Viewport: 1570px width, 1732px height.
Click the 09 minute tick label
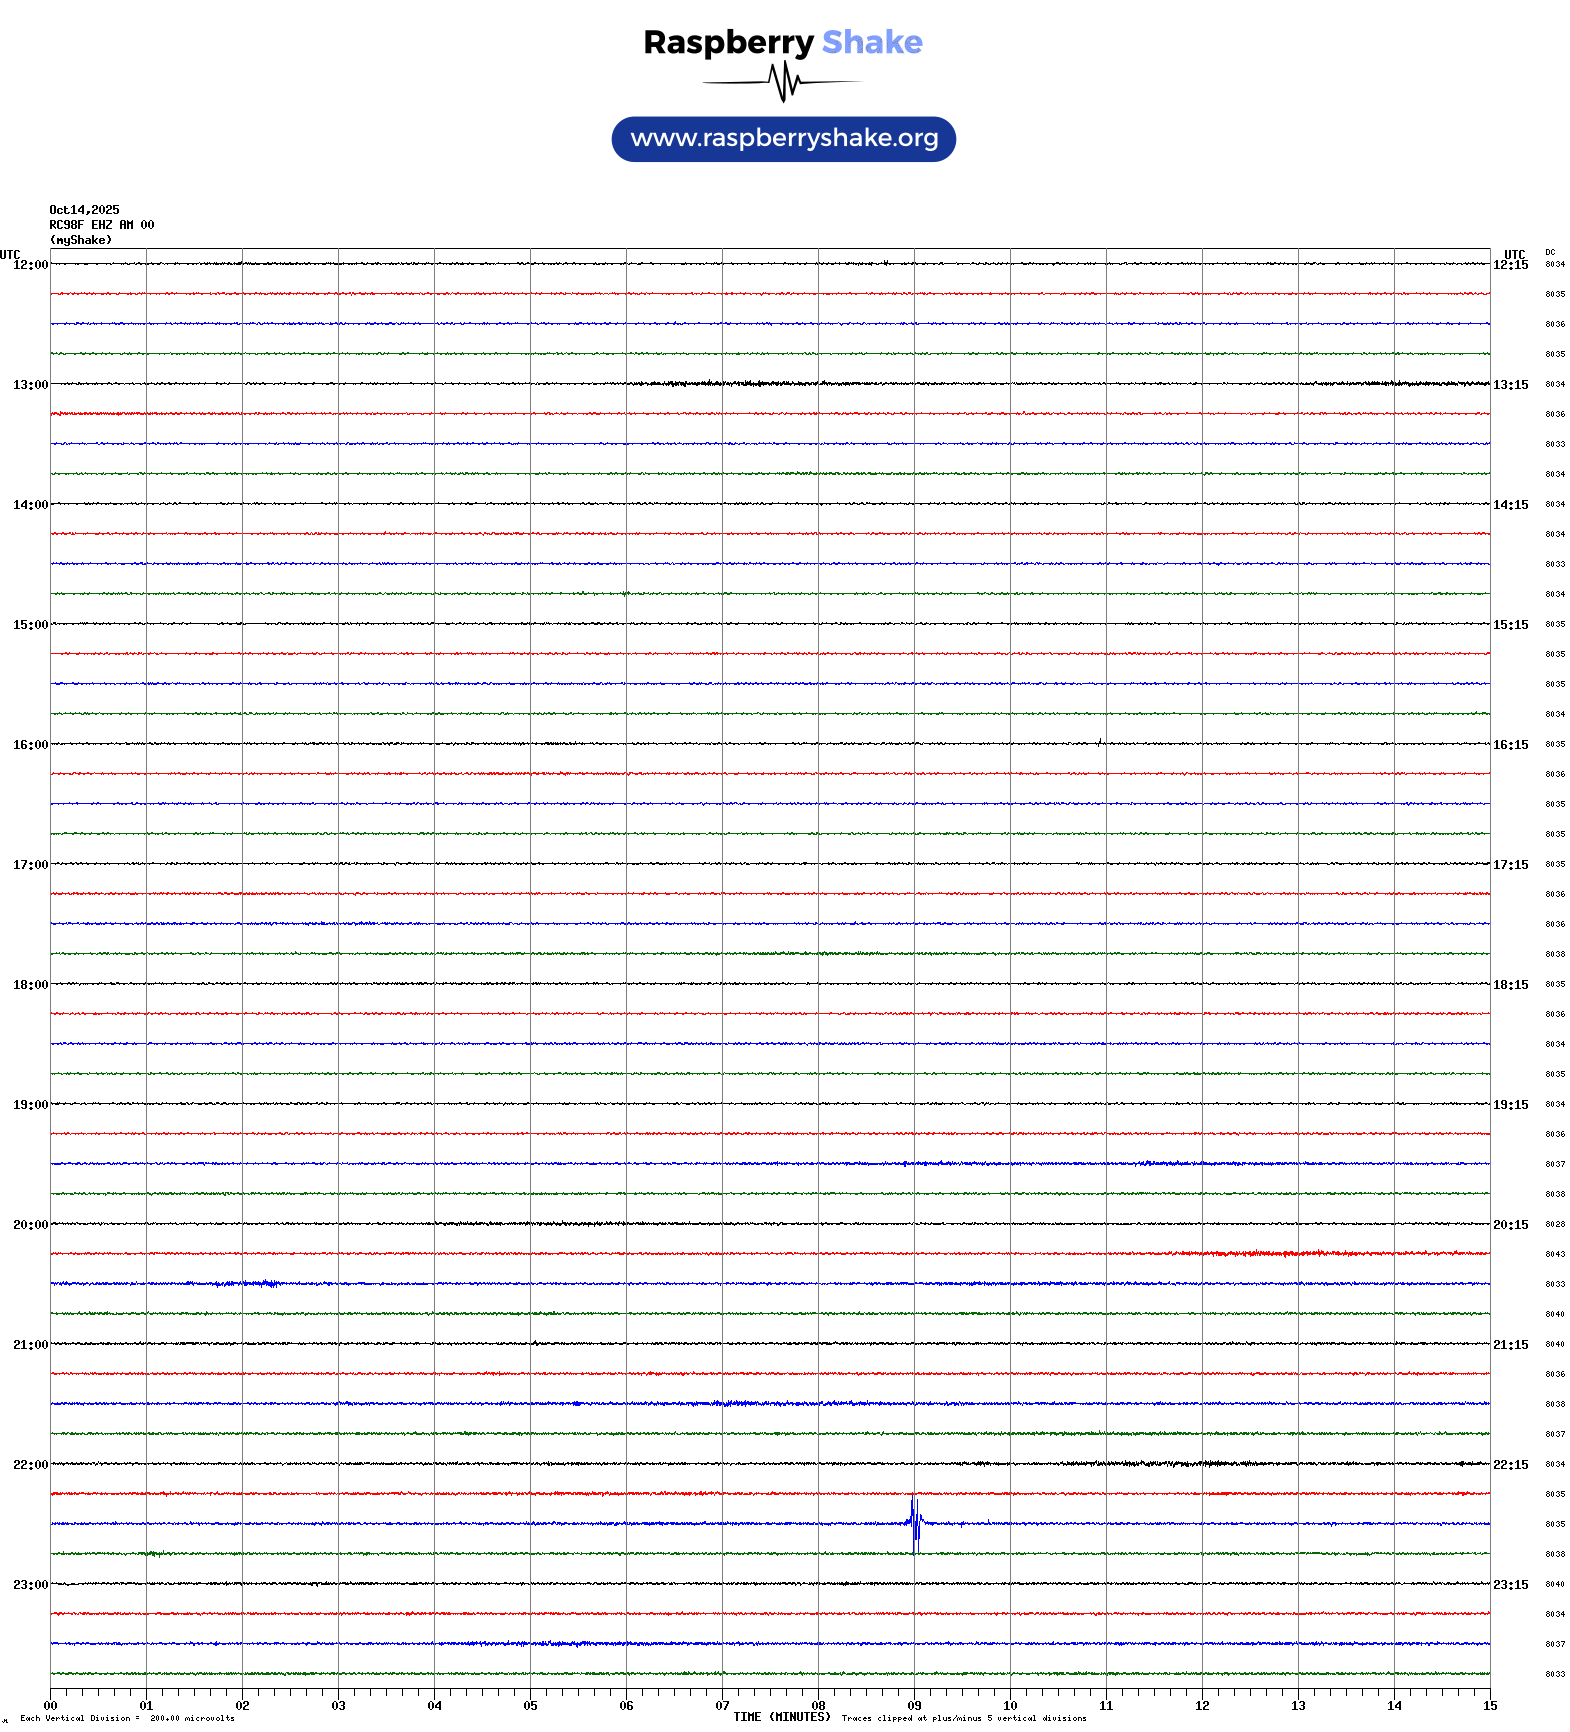[x=914, y=1706]
